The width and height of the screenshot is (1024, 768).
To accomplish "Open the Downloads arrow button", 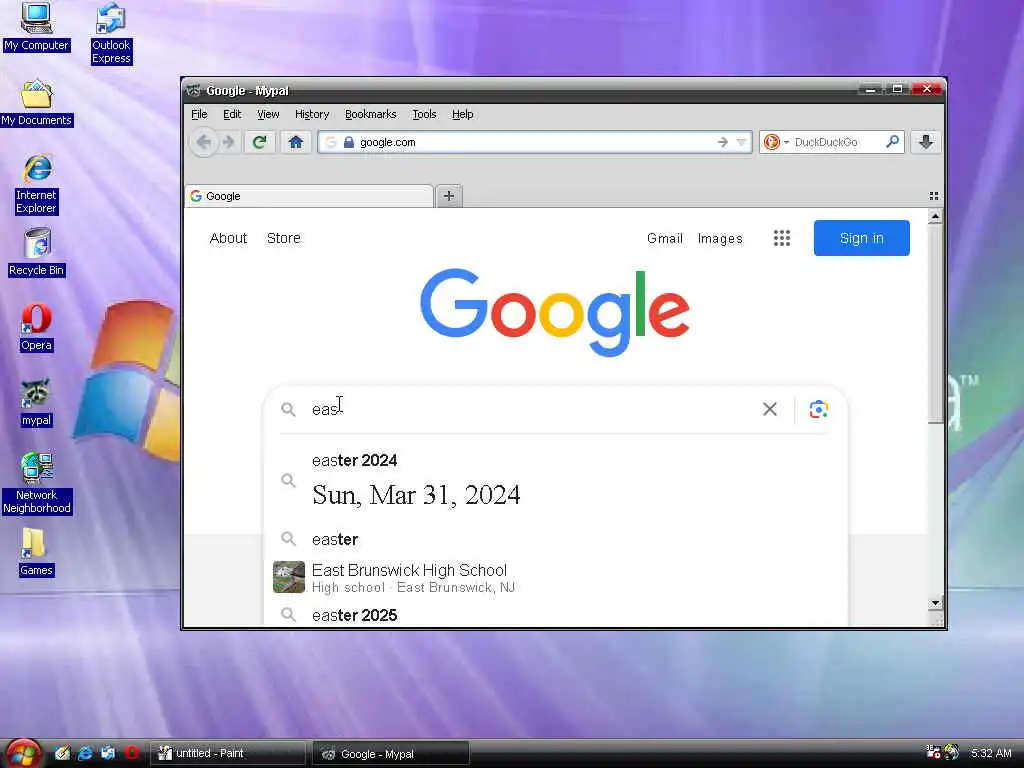I will click(925, 142).
